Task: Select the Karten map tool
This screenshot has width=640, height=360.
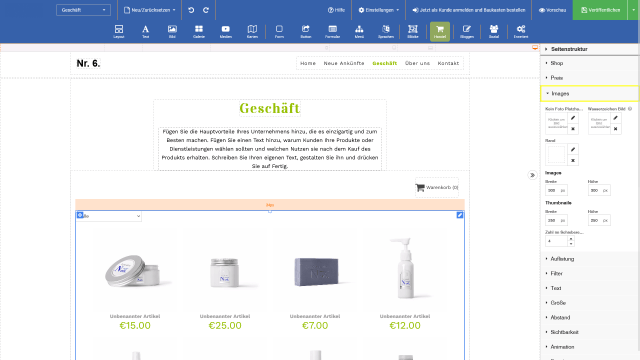Action: (x=252, y=31)
